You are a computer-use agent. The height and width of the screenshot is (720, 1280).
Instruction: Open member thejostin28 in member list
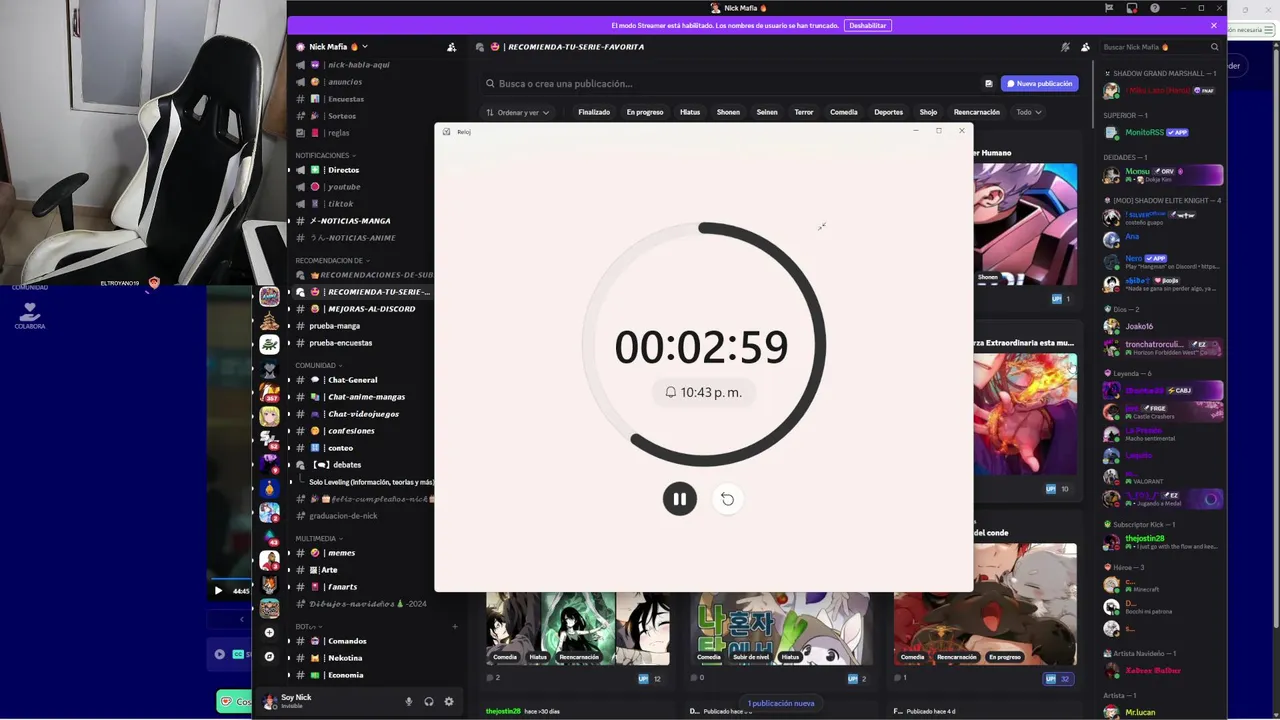[1162, 542]
